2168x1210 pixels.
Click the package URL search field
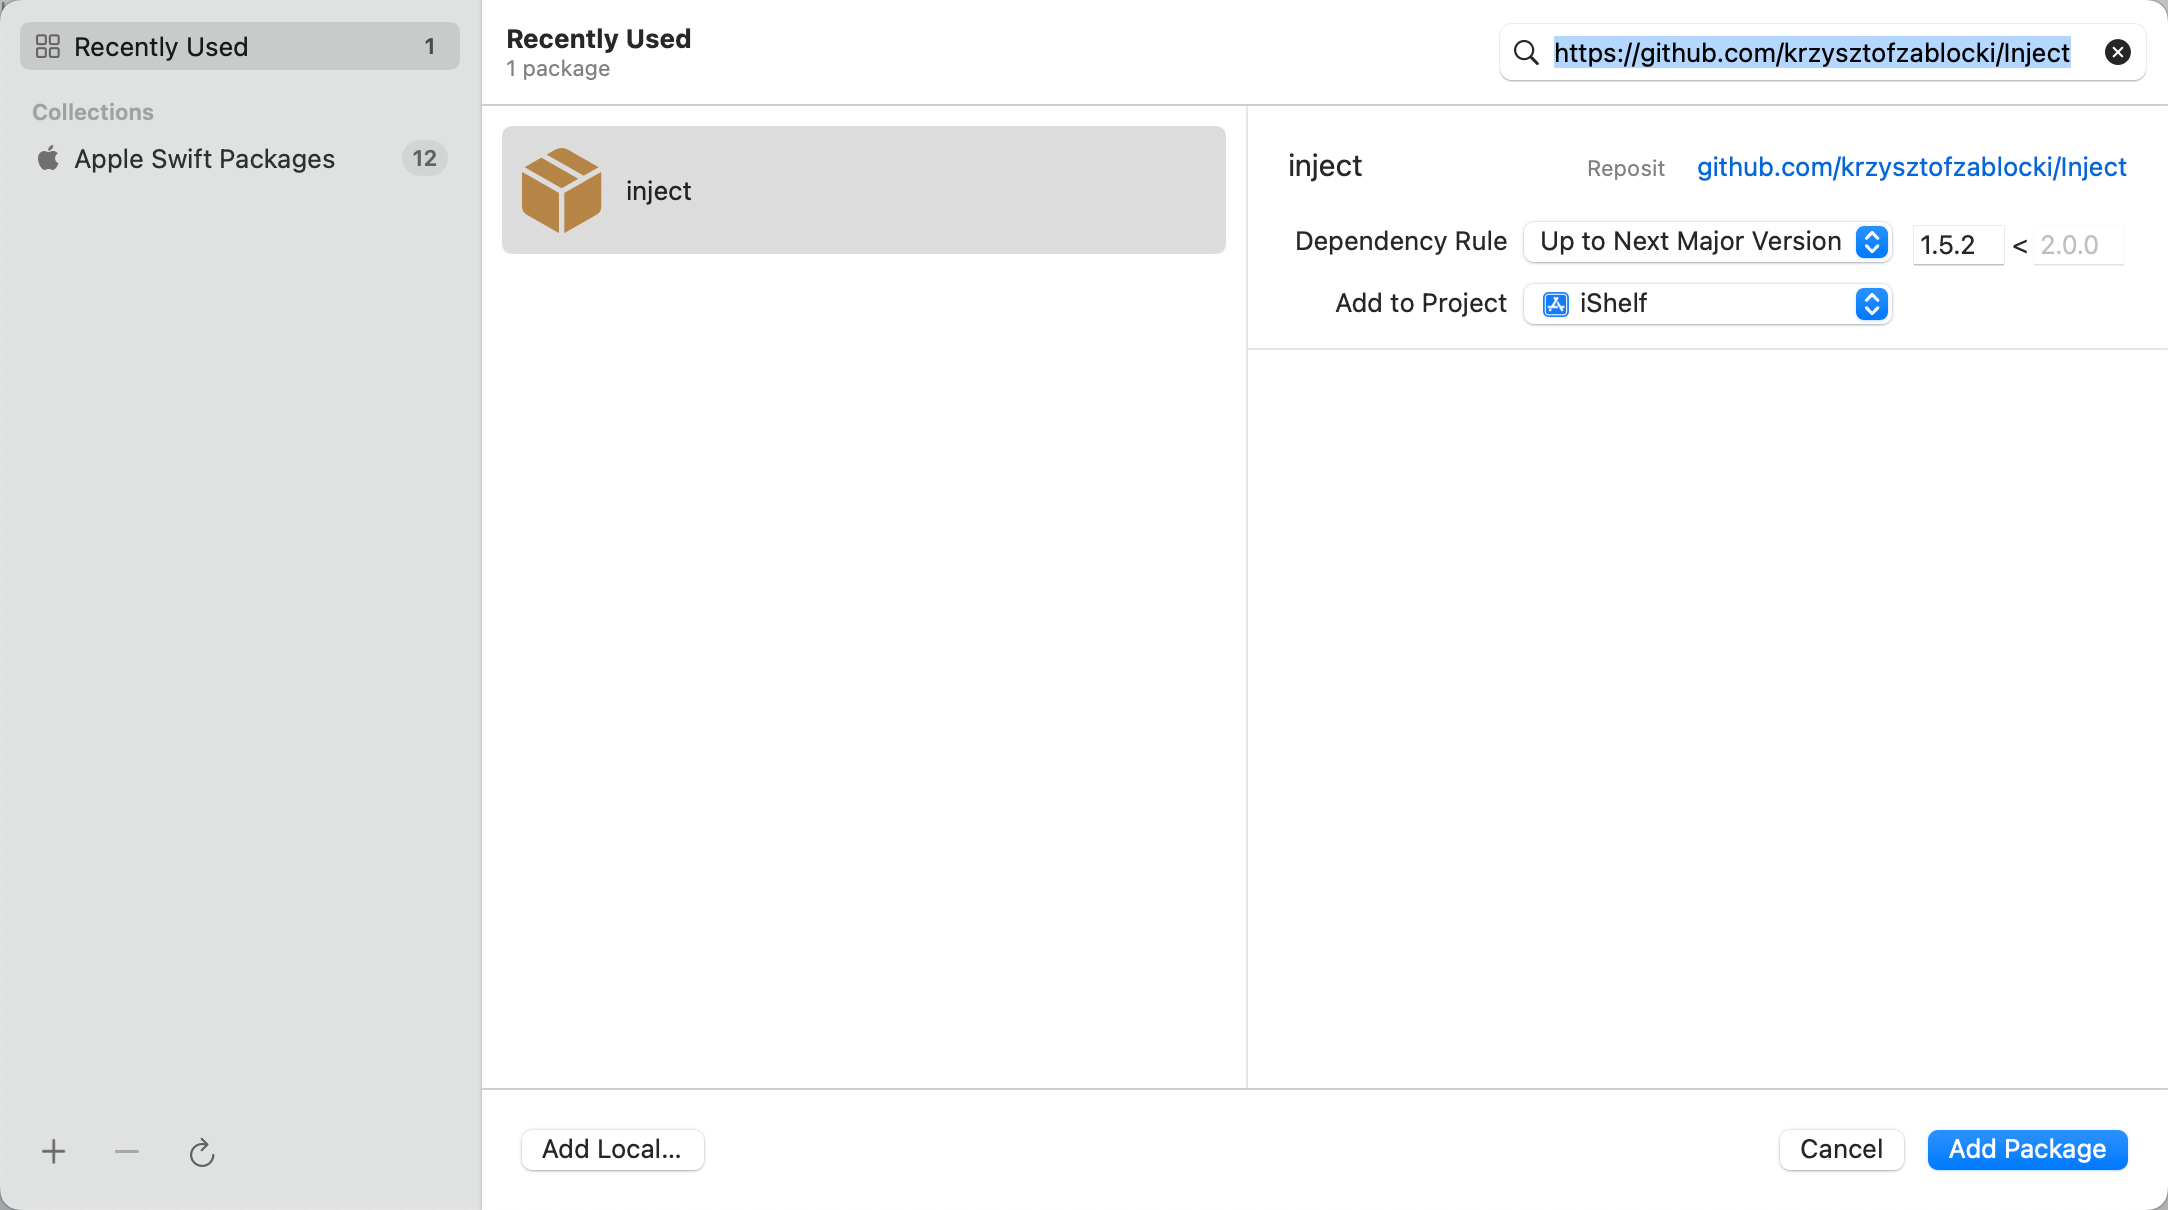(x=1812, y=52)
